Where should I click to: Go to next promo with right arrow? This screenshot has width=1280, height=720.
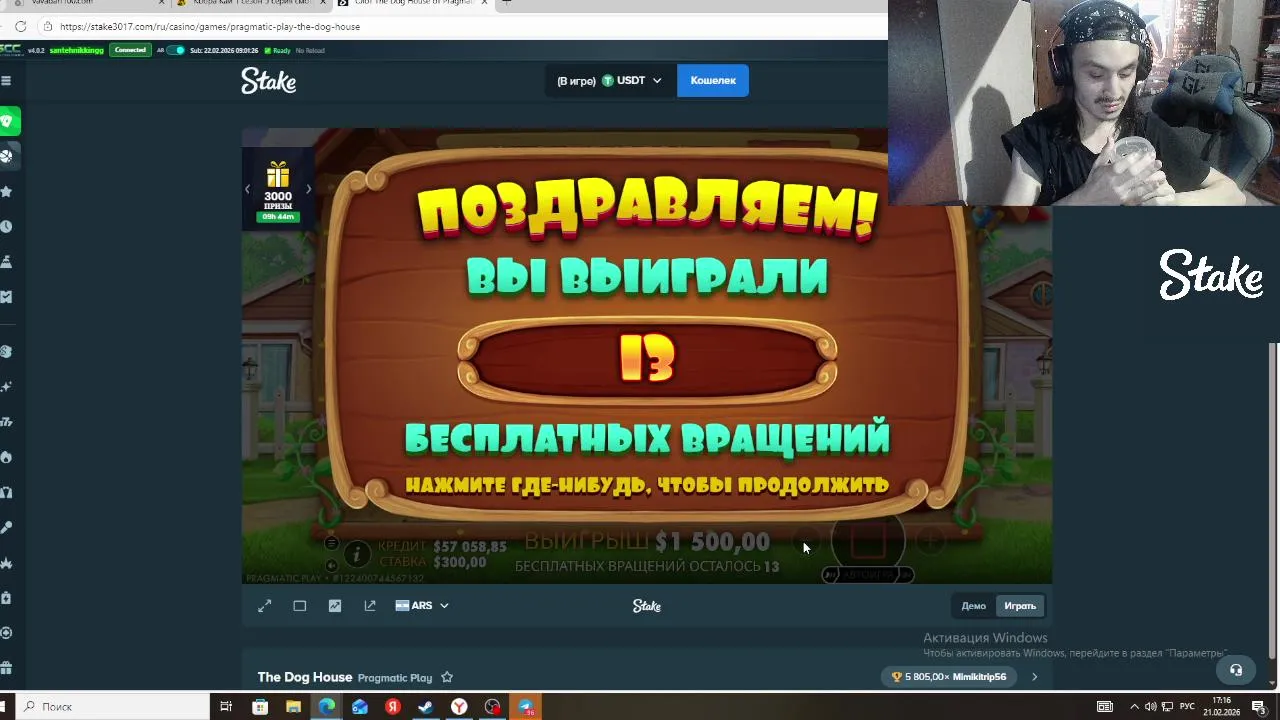pyautogui.click(x=308, y=189)
